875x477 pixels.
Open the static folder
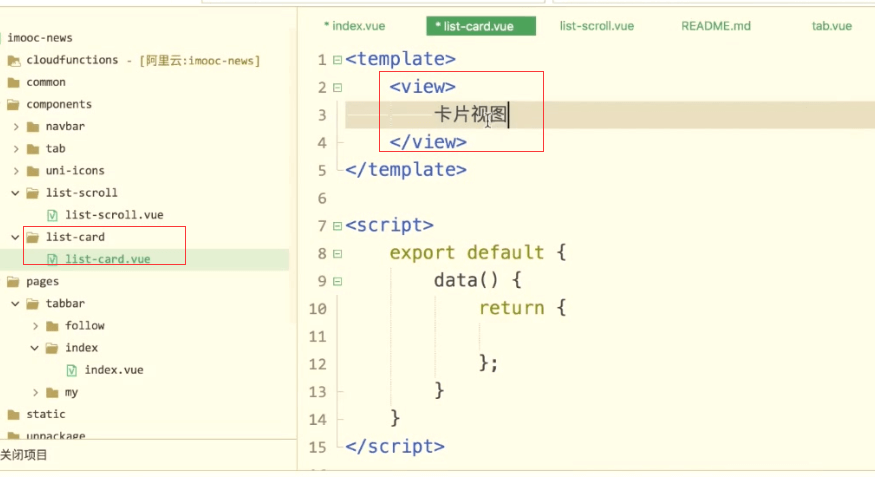(46, 414)
